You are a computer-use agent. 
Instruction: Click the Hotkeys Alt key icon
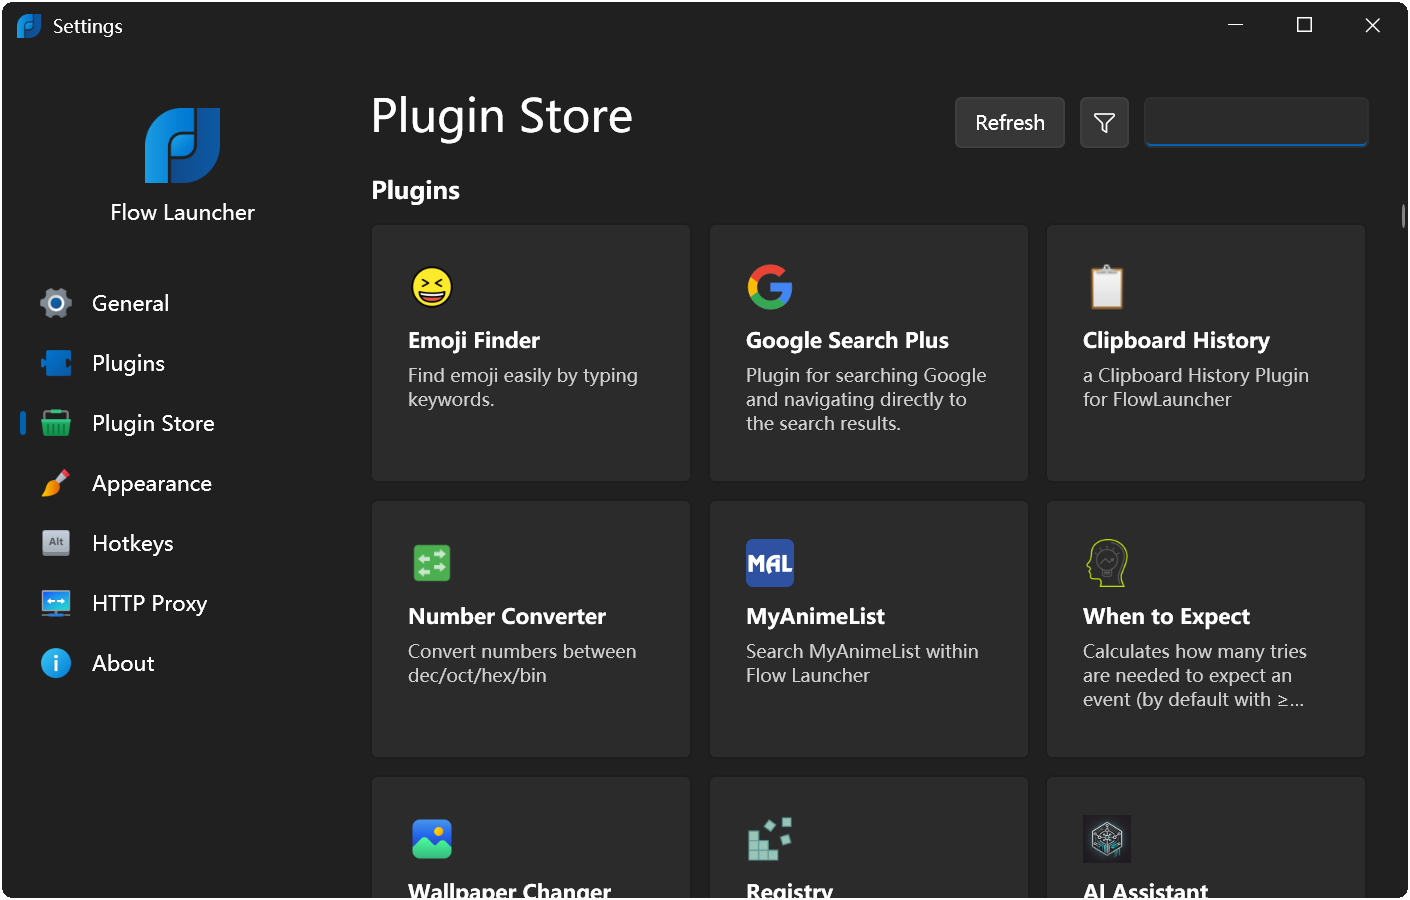(x=55, y=543)
